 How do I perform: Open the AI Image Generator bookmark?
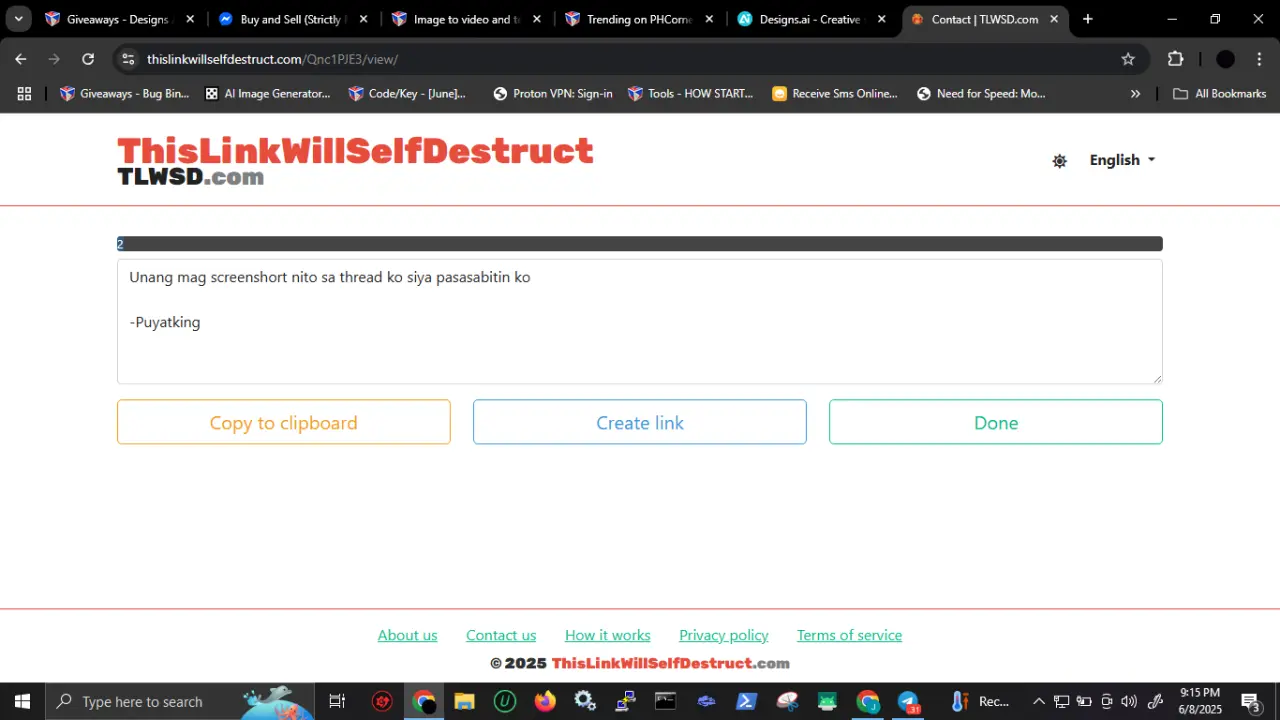click(x=267, y=93)
